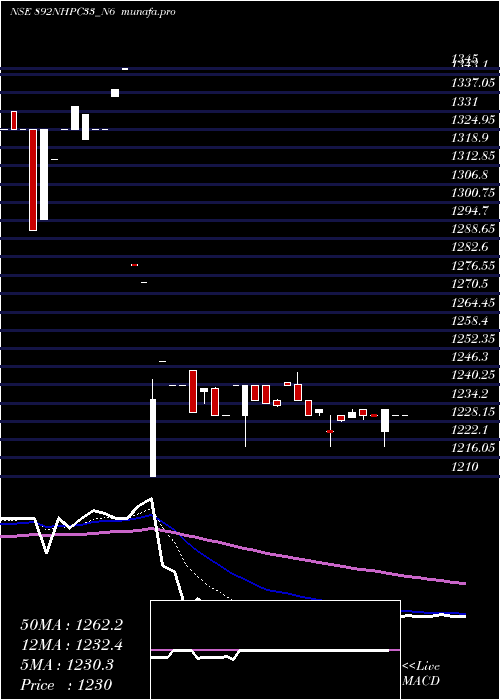Click the 1324.95 price axis label
500x700 pixels.
pos(473,119)
